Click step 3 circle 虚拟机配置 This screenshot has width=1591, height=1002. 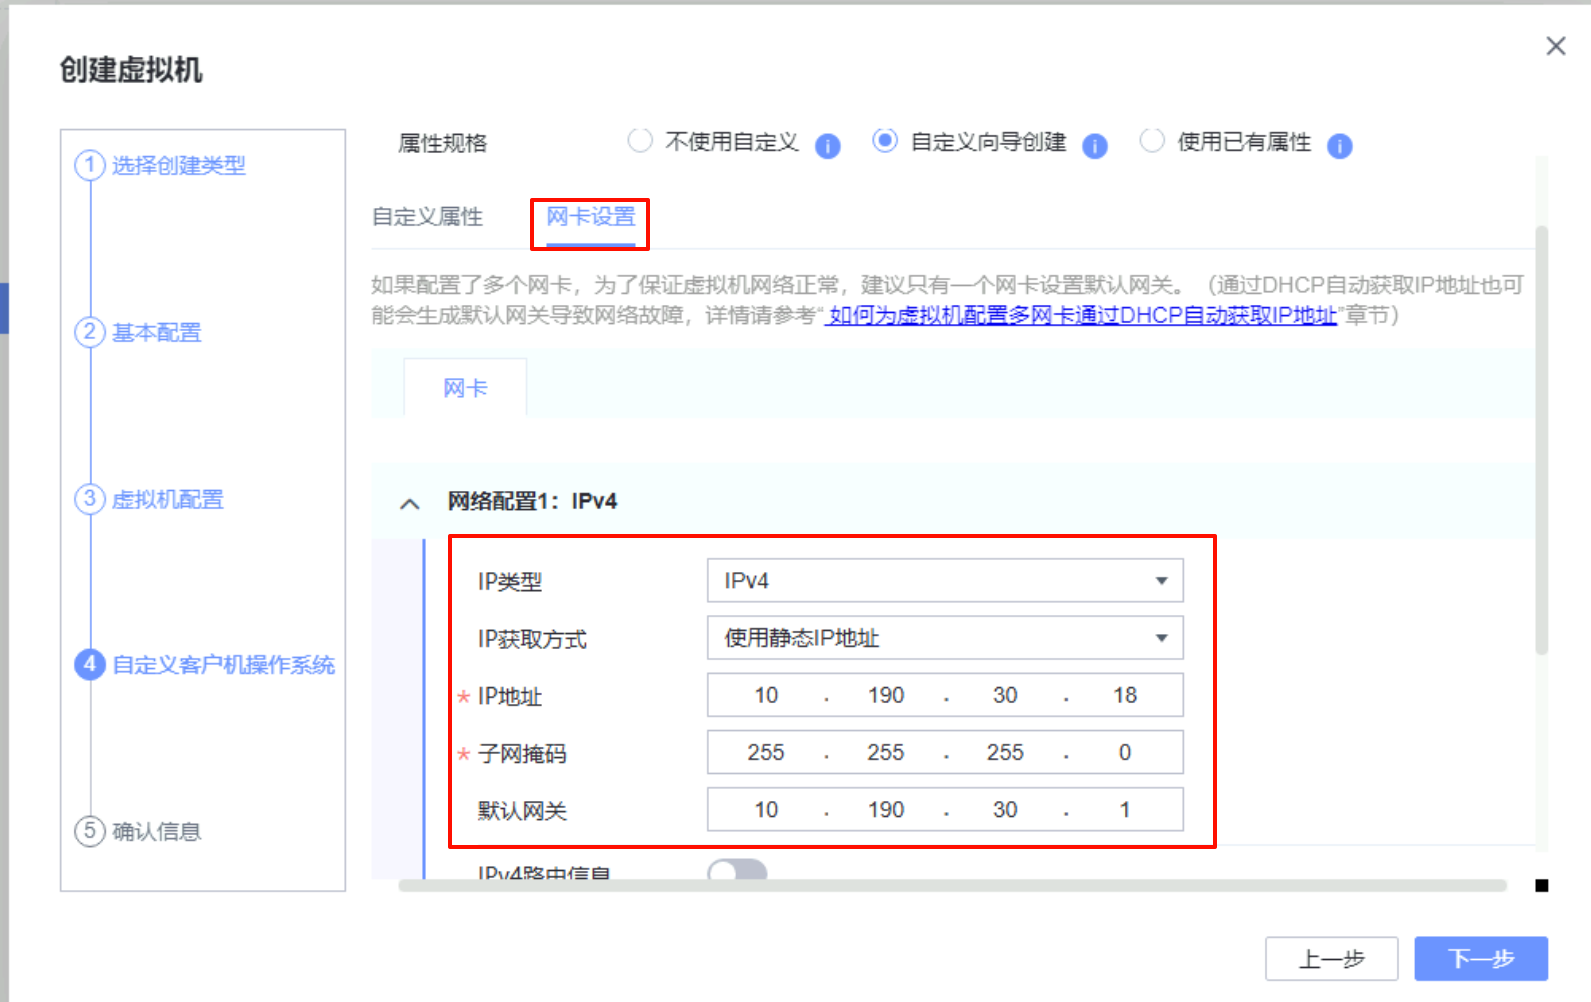click(x=90, y=498)
